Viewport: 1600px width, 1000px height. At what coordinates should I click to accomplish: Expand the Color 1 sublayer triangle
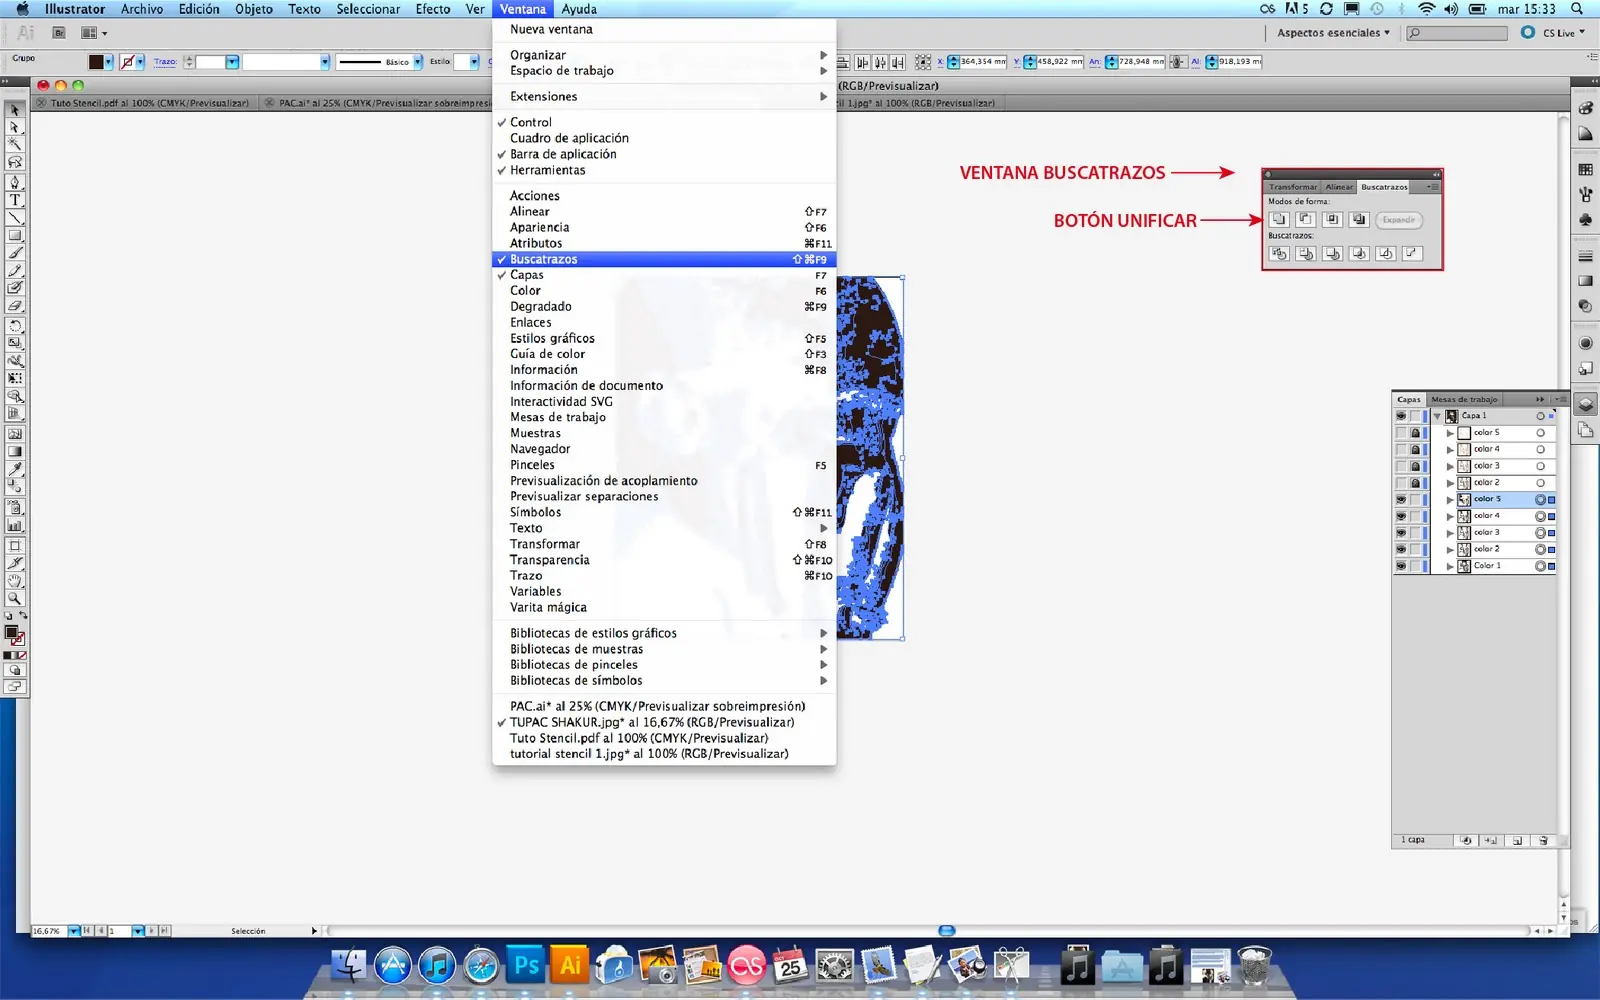pos(1450,566)
